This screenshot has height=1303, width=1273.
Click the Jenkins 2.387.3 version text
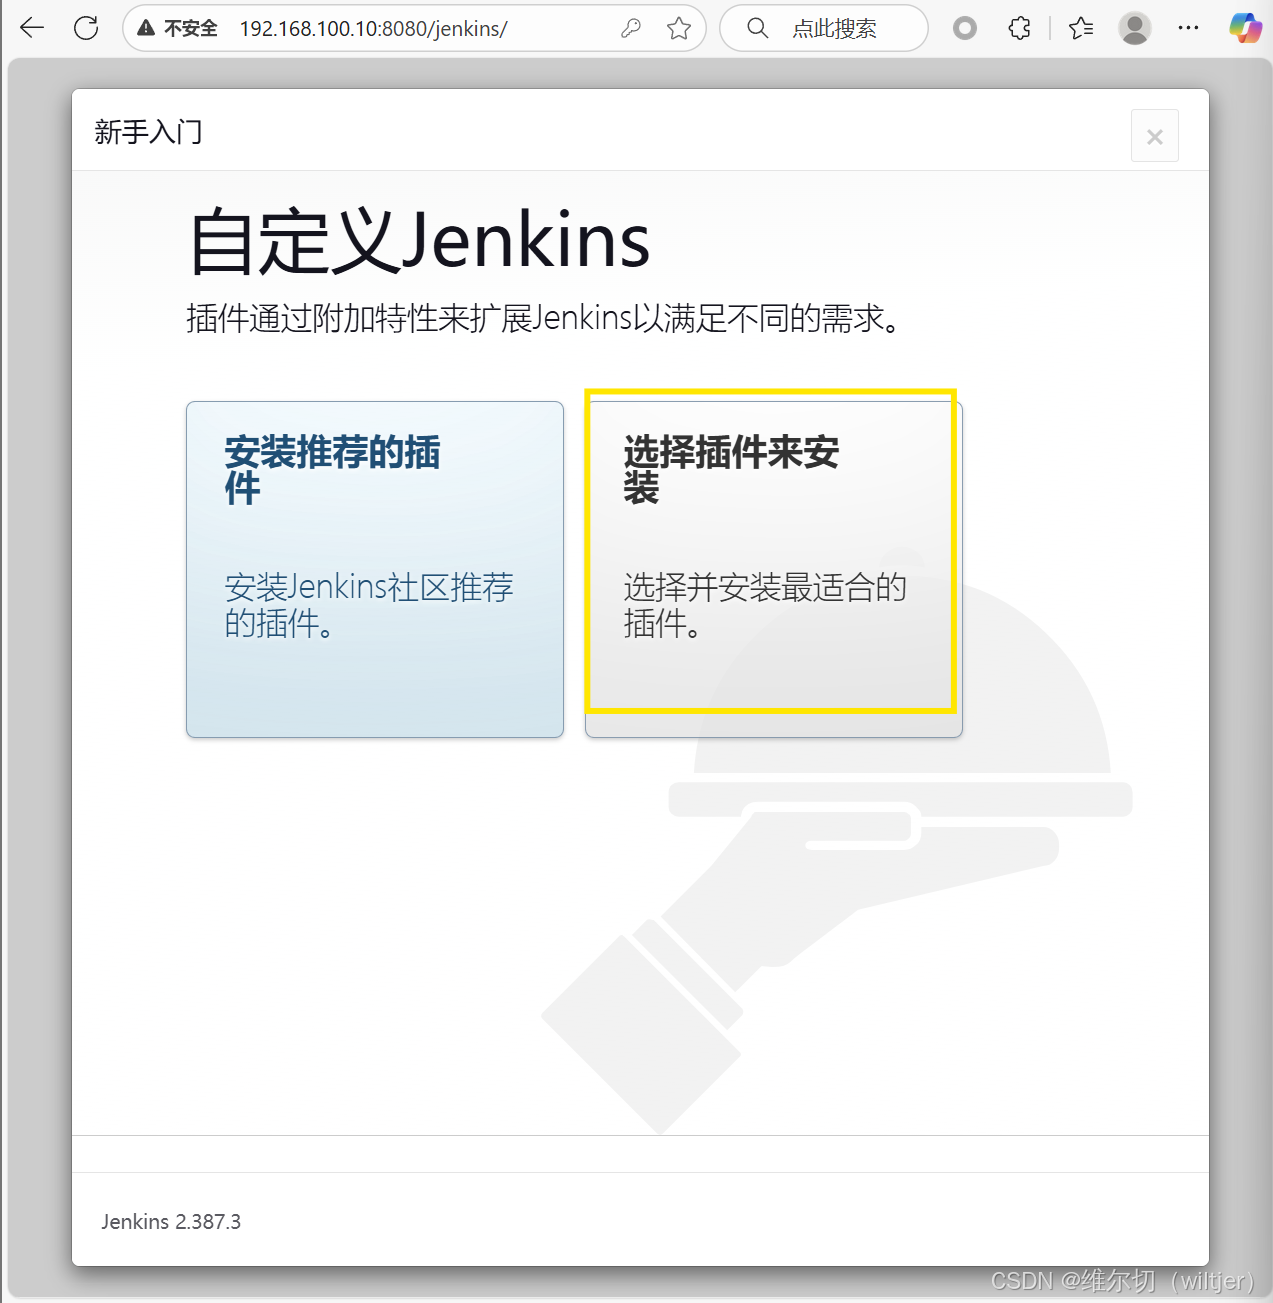tap(170, 1221)
